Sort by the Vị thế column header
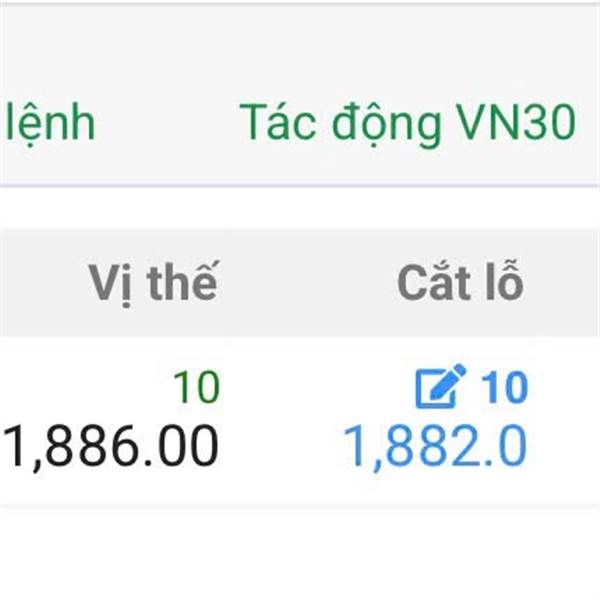 (x=153, y=282)
